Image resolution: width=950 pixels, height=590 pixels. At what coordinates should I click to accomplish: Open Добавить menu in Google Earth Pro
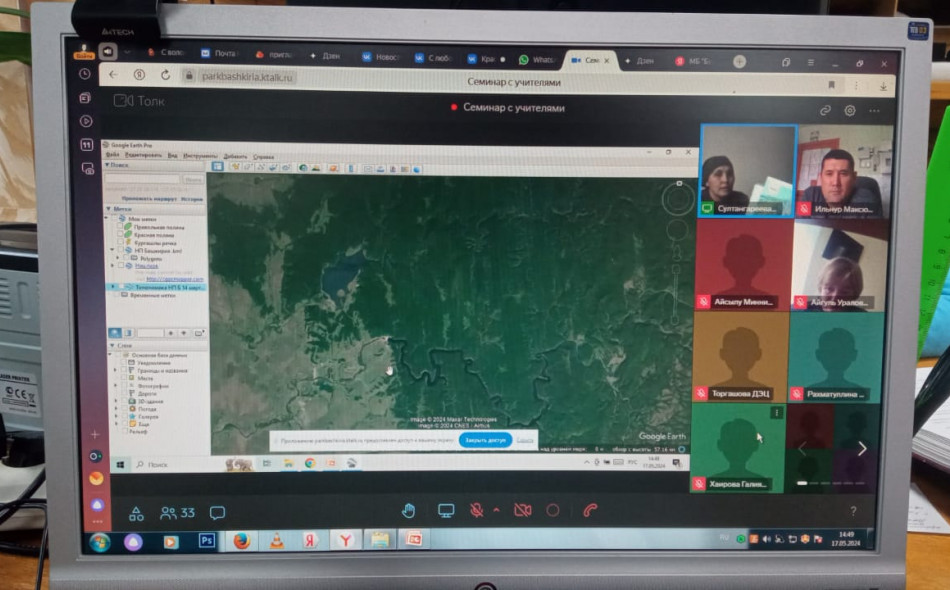click(x=235, y=156)
